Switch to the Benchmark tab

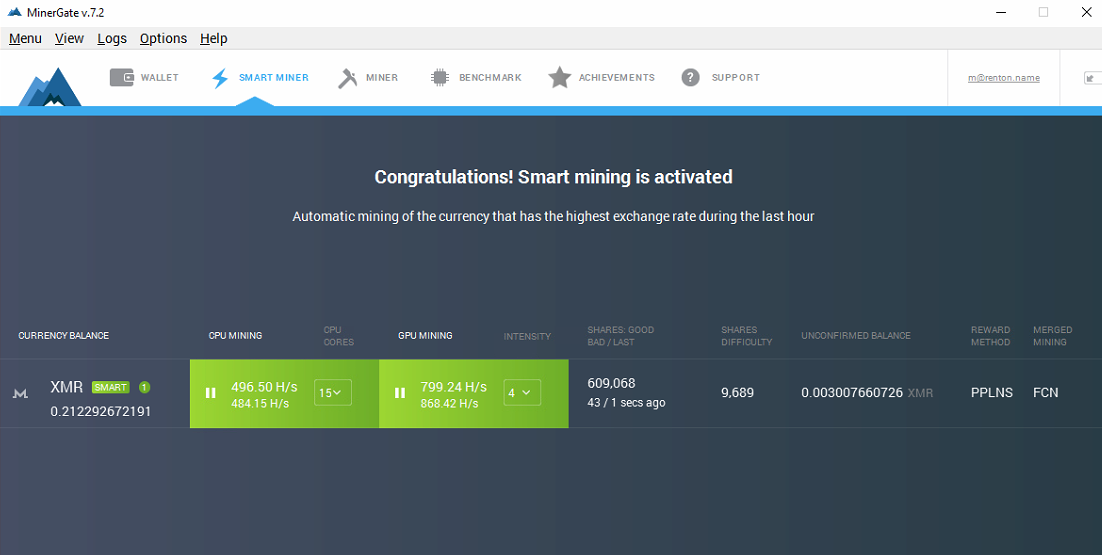476,77
